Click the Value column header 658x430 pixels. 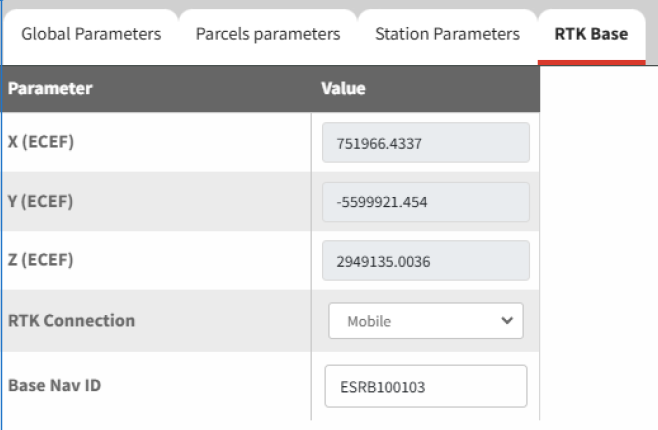pos(343,88)
